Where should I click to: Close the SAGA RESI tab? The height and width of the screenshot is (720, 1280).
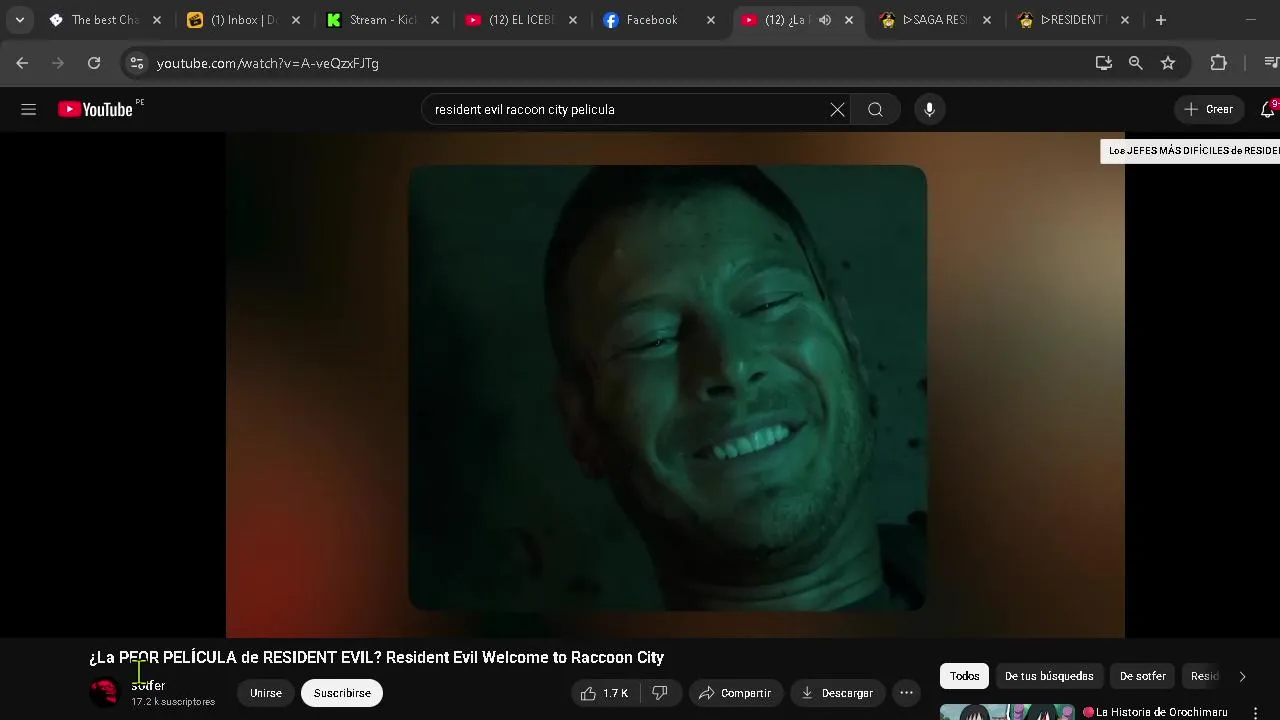[x=987, y=20]
